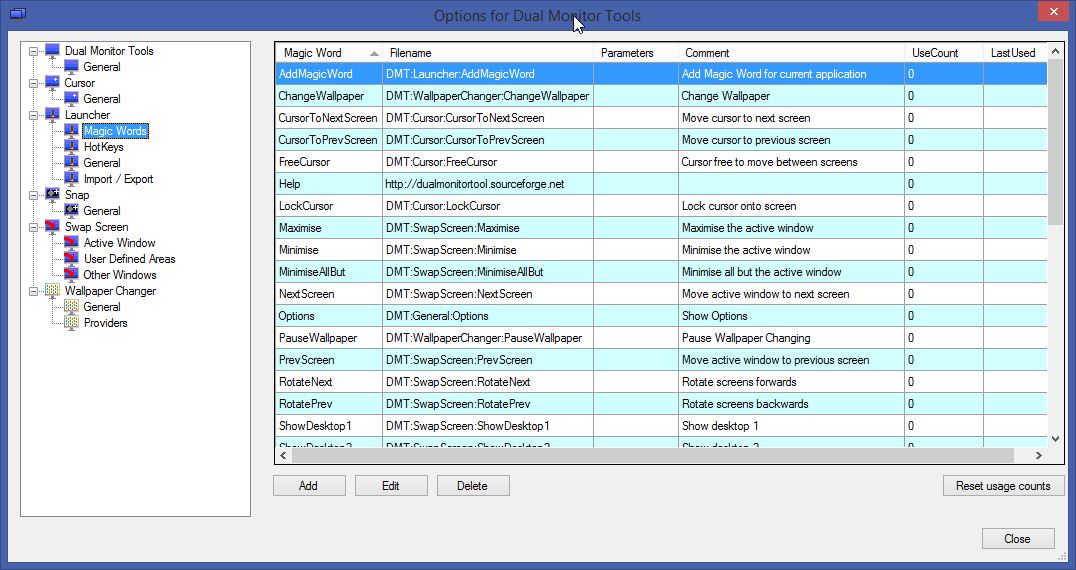Open Other Windows settings
The image size is (1076, 570).
pyautogui.click(x=120, y=274)
